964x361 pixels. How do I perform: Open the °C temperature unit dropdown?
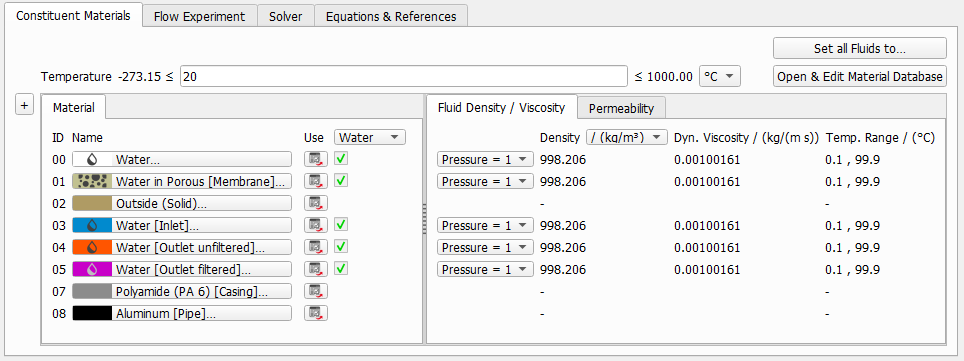coord(720,77)
